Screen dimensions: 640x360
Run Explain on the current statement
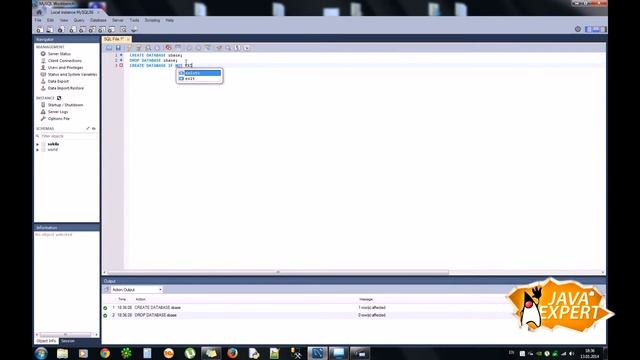click(148, 48)
